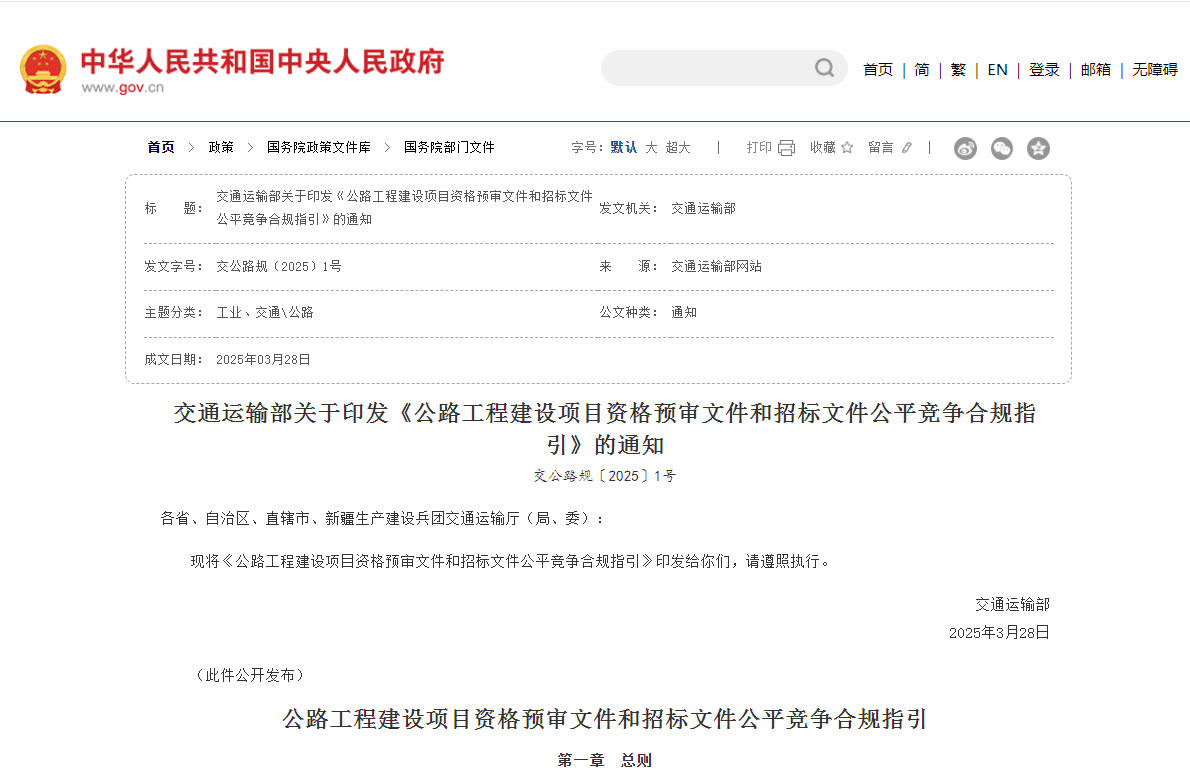The height and width of the screenshot is (780, 1190).
Task: Switch font size to 超大
Action: [676, 147]
